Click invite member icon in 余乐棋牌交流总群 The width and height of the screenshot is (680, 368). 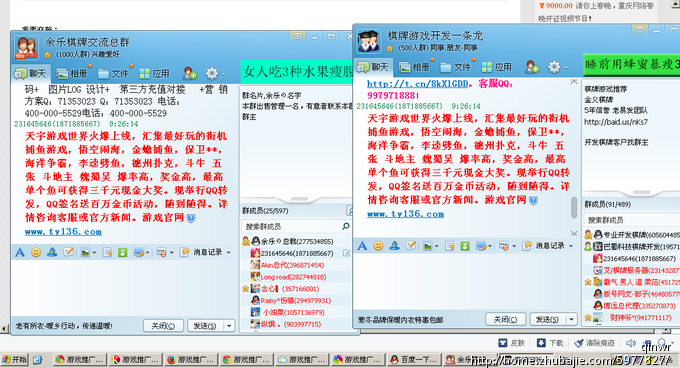point(190,73)
